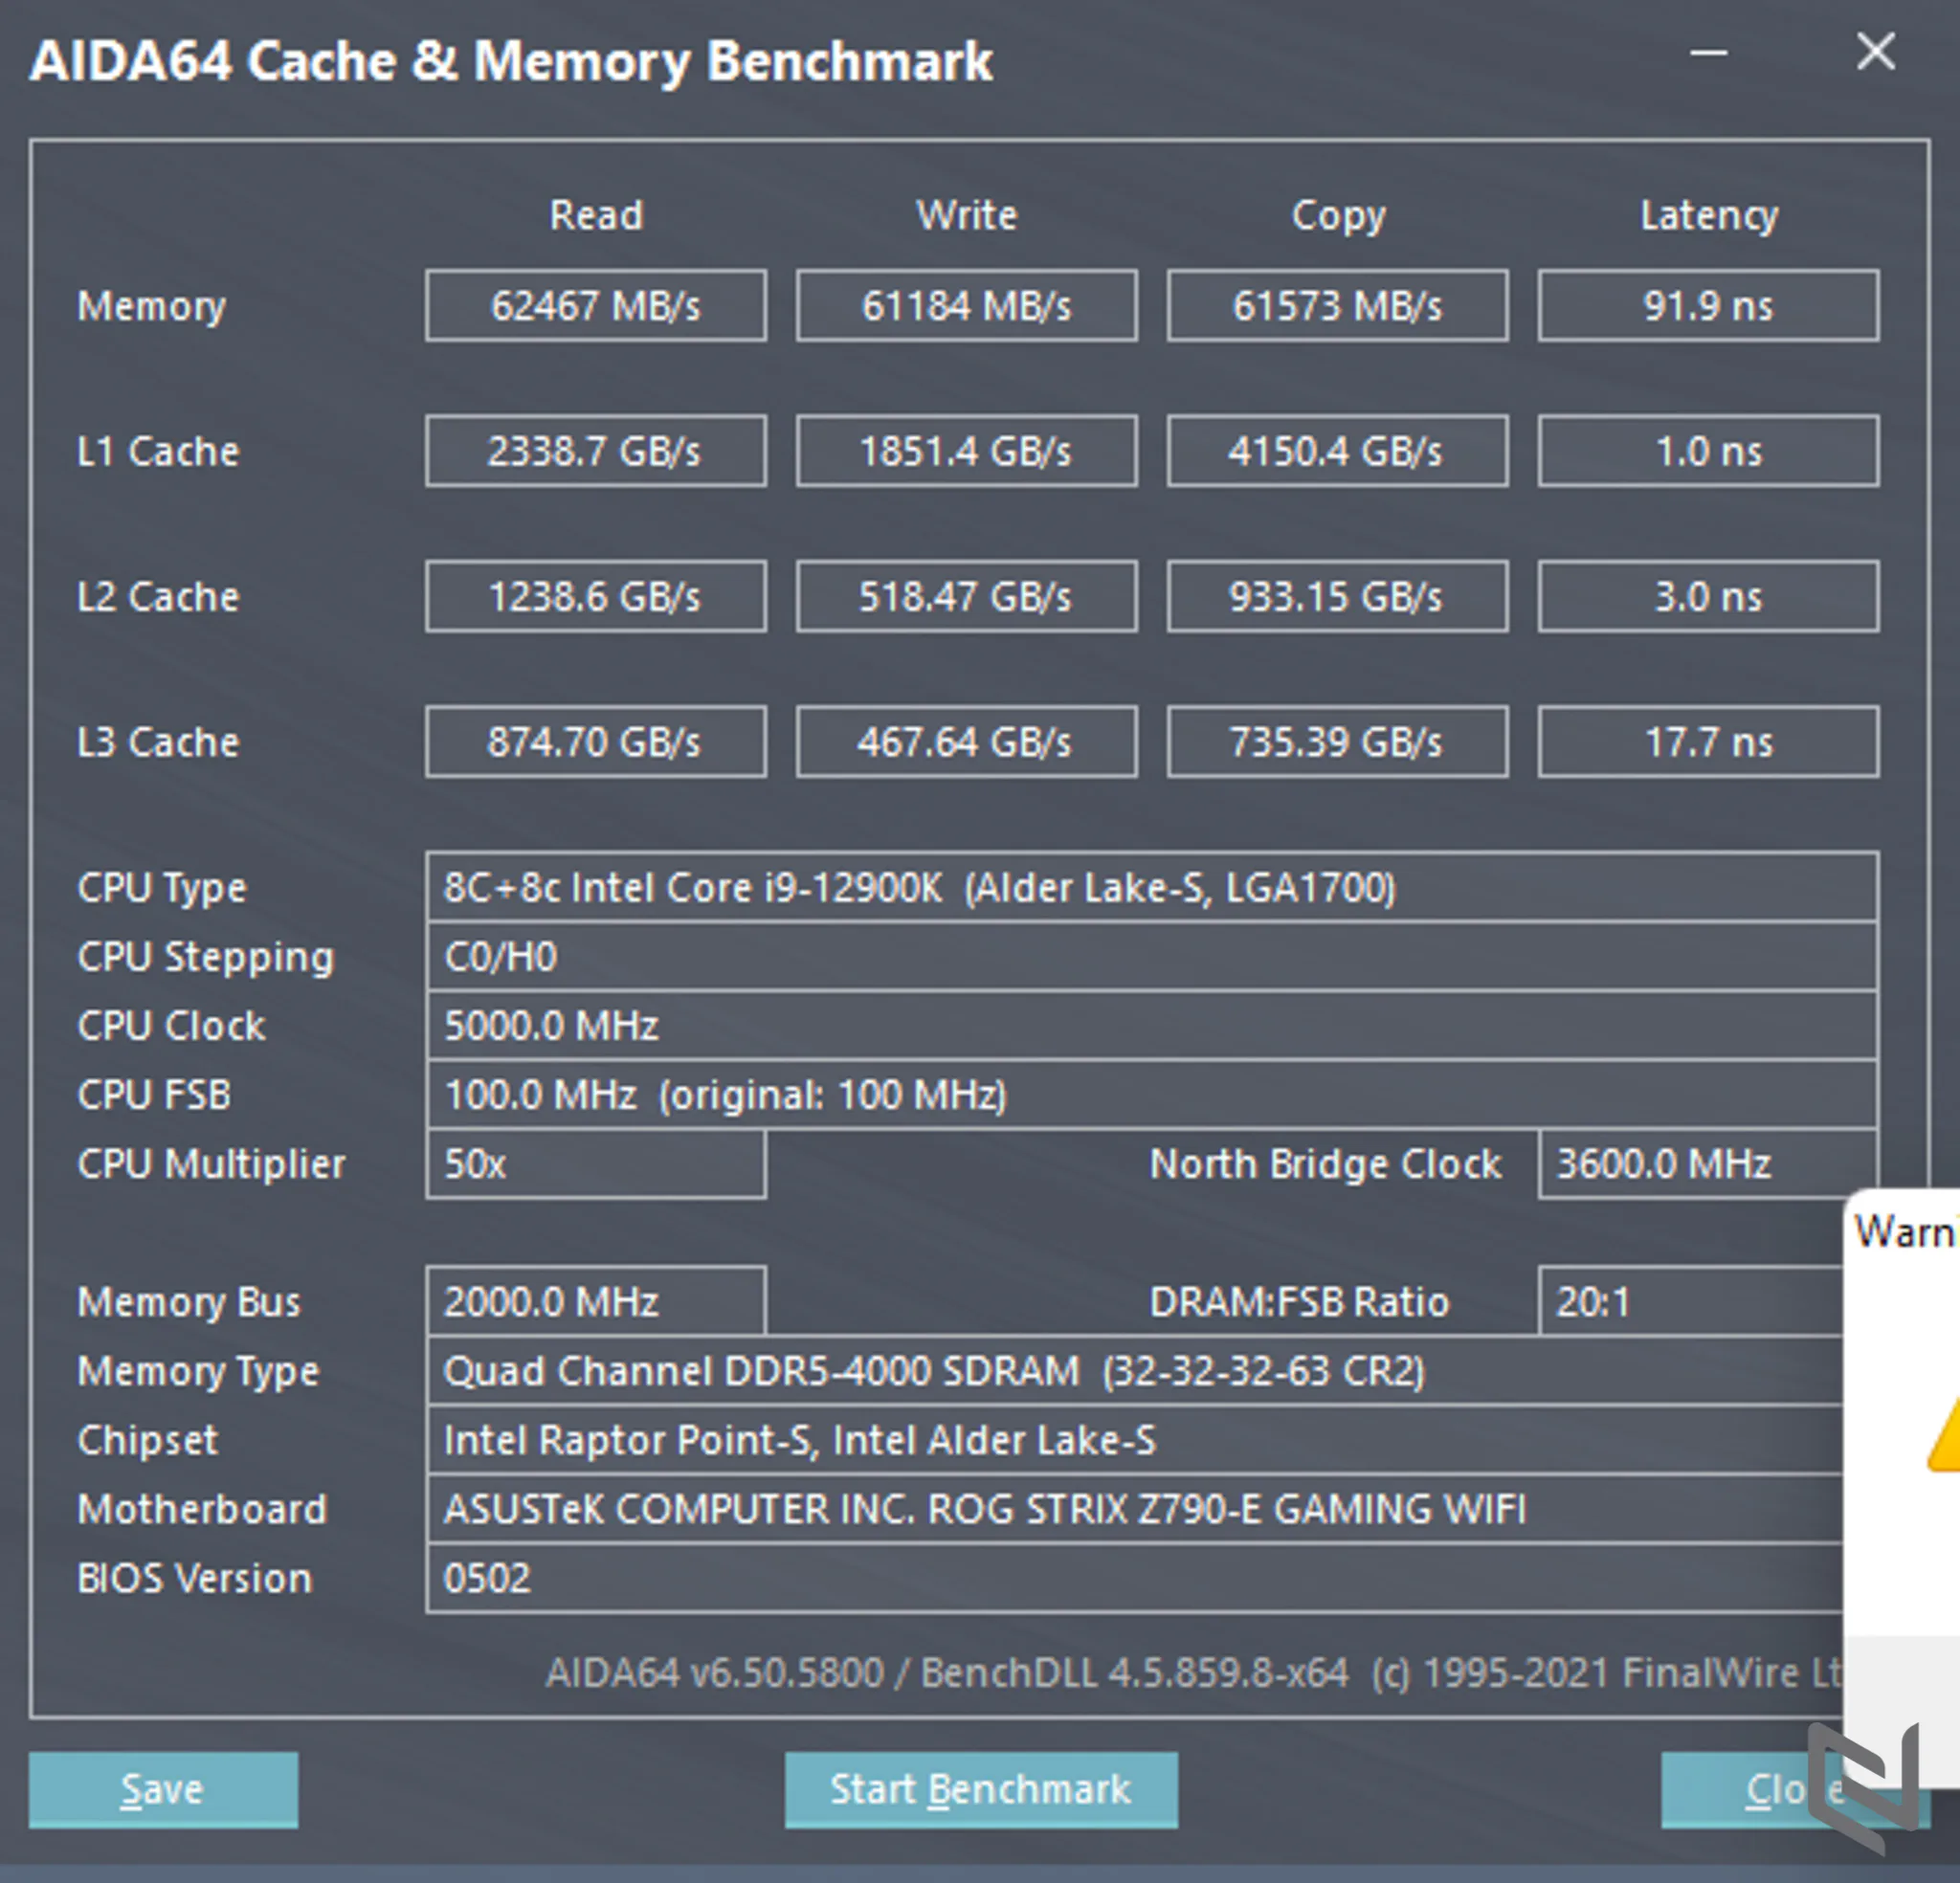Minimize the AIDA64 benchmark window

coord(1709,53)
